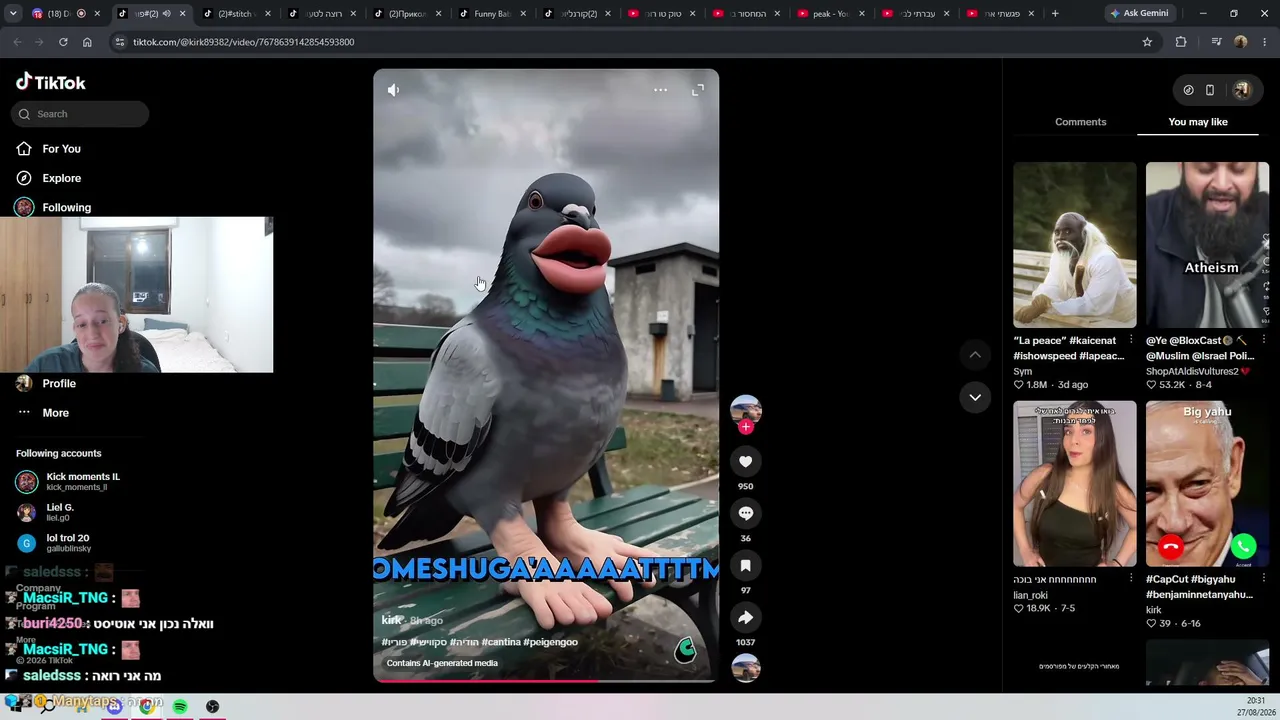This screenshot has height=720, width=1280.
Task: Open Chrome from the taskbar
Action: pyautogui.click(x=147, y=706)
